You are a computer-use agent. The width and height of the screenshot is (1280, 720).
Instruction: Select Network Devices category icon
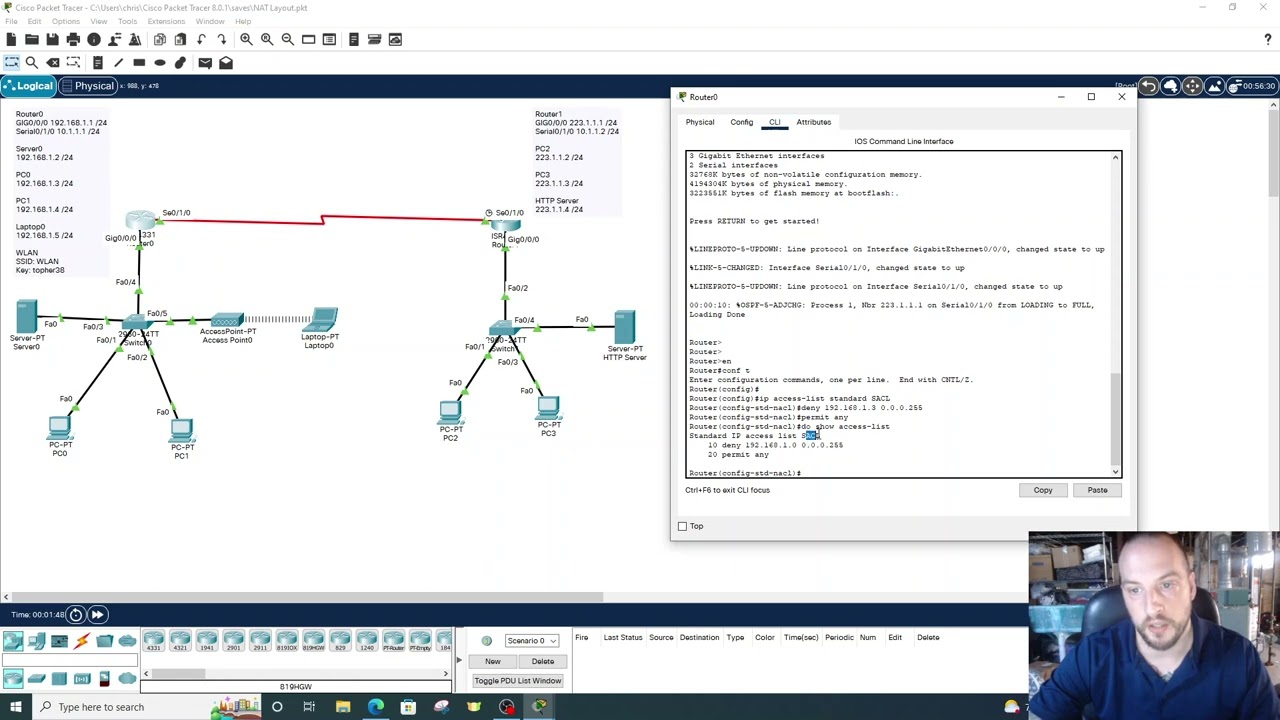(x=13, y=641)
